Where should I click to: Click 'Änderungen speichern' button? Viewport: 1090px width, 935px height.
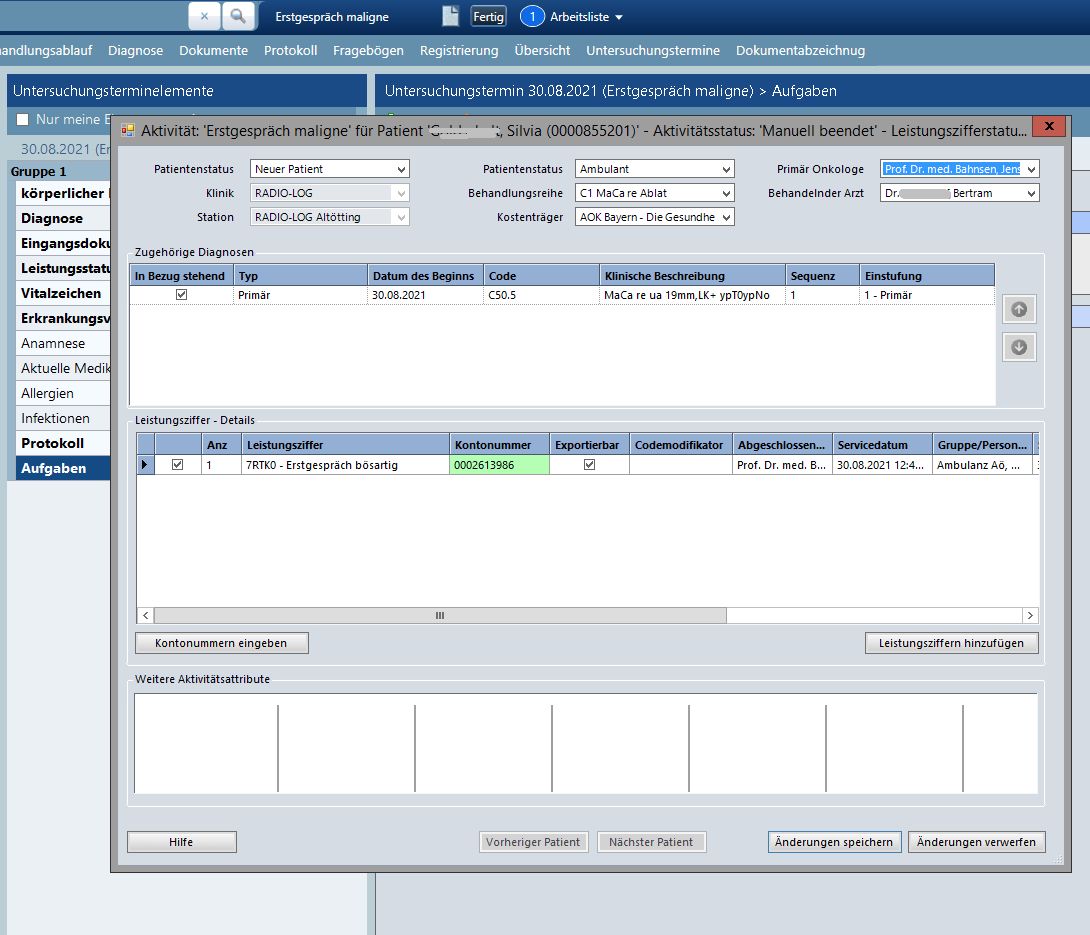pos(834,842)
